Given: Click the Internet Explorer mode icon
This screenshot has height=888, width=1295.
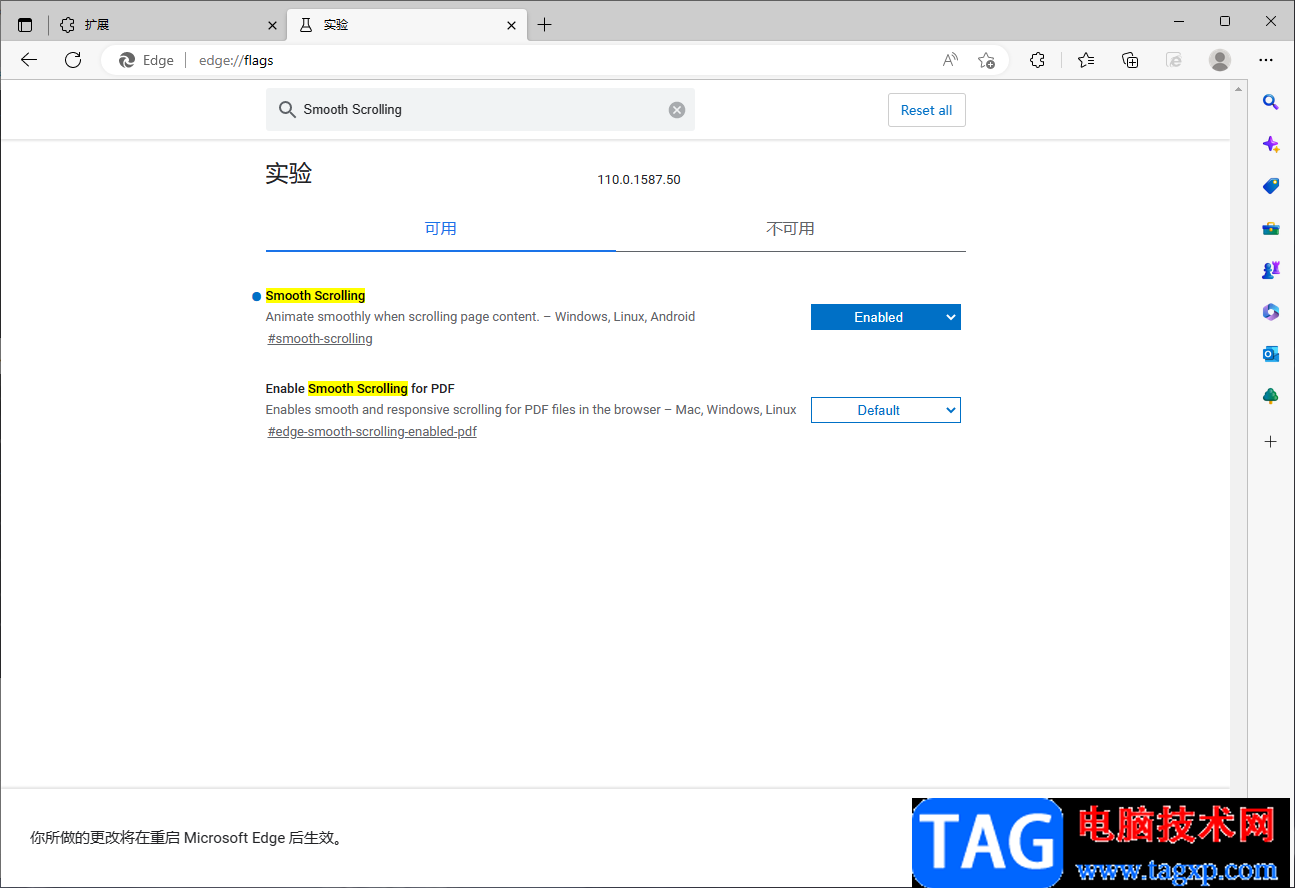Looking at the screenshot, I should coord(1174,60).
